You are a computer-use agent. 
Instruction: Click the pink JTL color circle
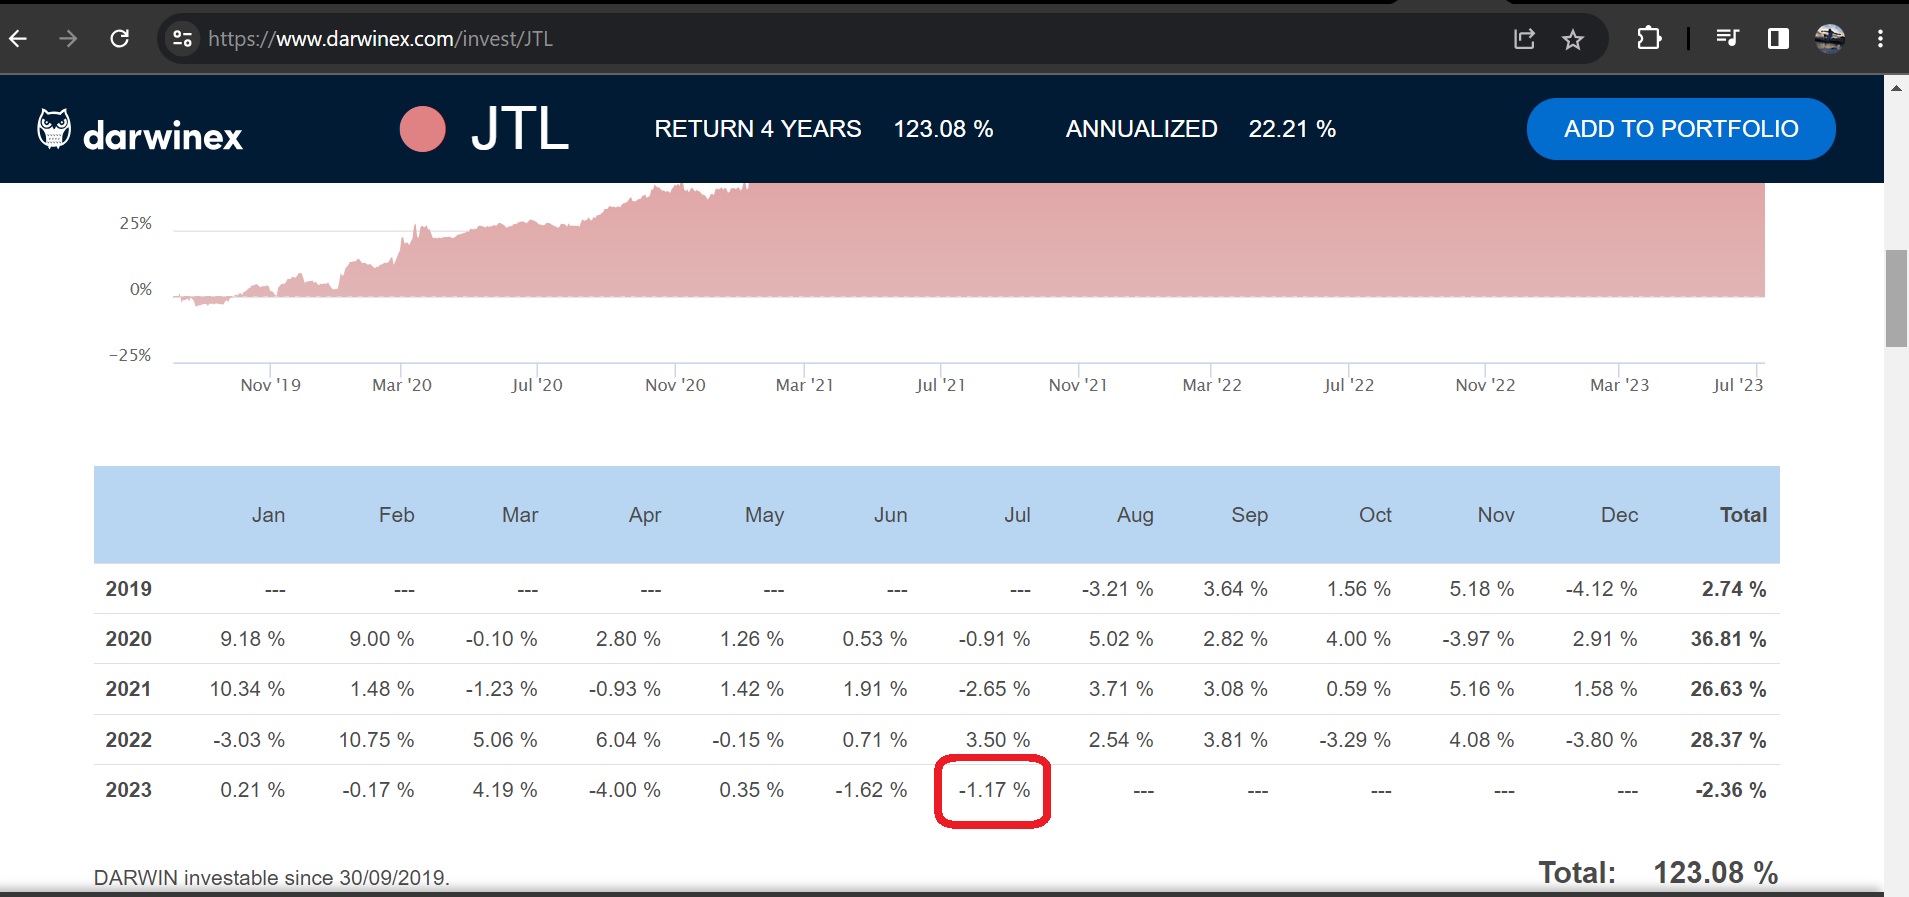[x=422, y=130]
